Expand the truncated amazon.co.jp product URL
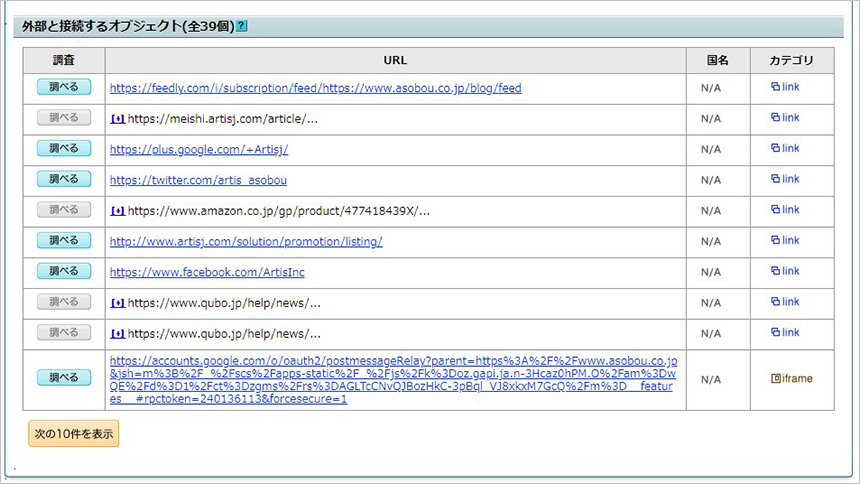 pos(117,211)
